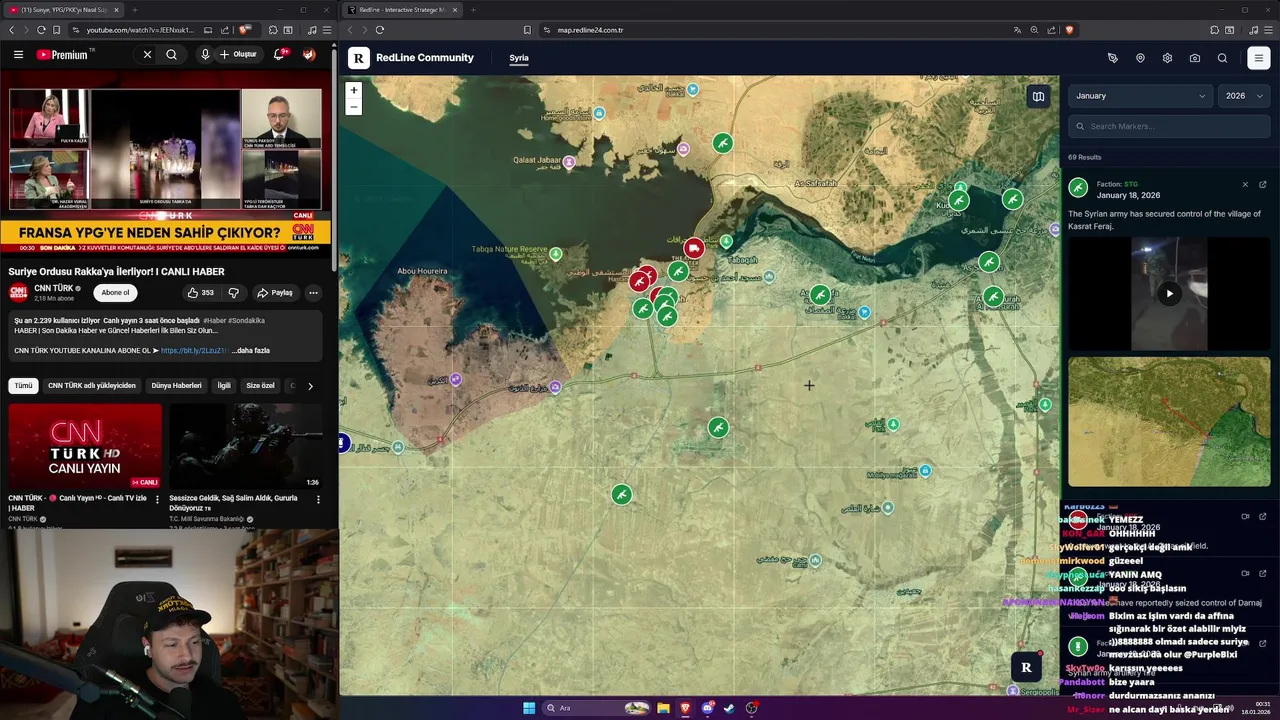Click the YouTube Premium logo
The width and height of the screenshot is (1280, 720).
click(x=64, y=55)
